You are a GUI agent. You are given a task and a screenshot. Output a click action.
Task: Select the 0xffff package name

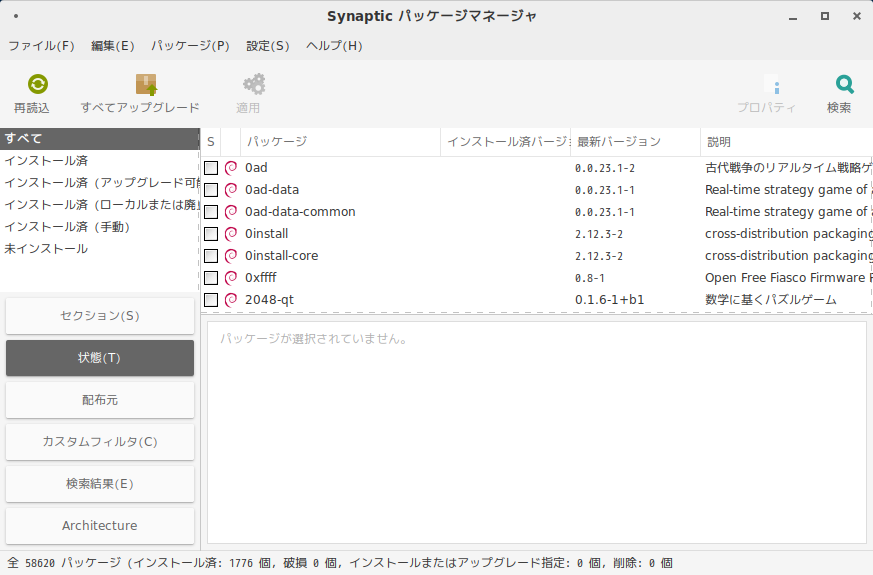(x=261, y=277)
